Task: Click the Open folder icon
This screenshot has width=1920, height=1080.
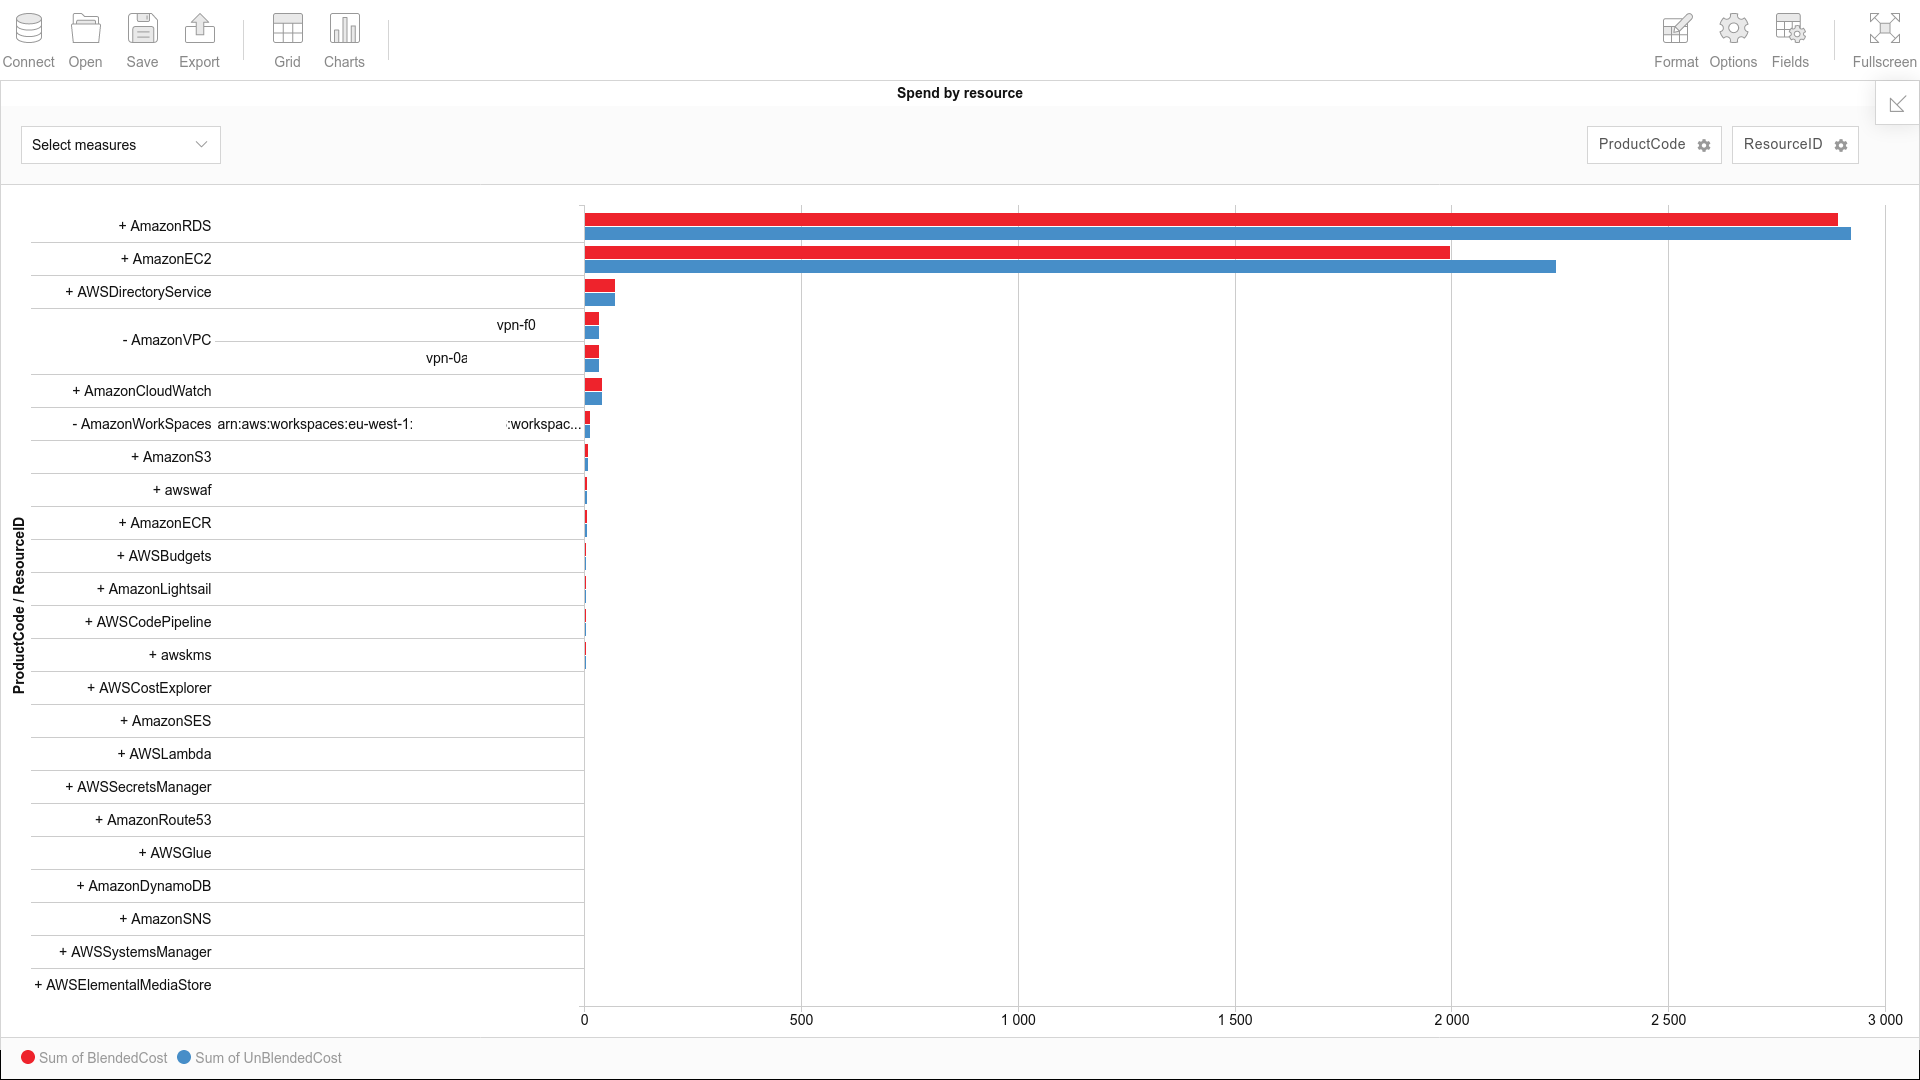Action: tap(85, 28)
